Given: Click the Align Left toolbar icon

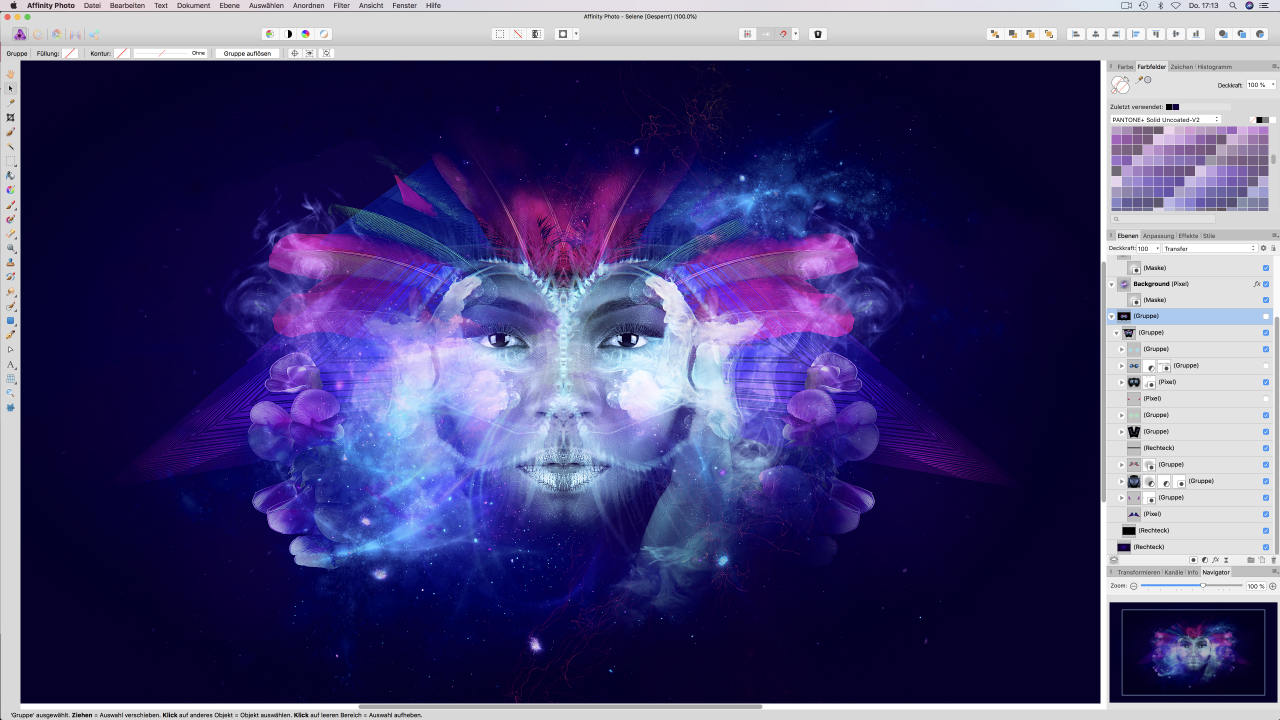Looking at the screenshot, I should coord(1077,34).
